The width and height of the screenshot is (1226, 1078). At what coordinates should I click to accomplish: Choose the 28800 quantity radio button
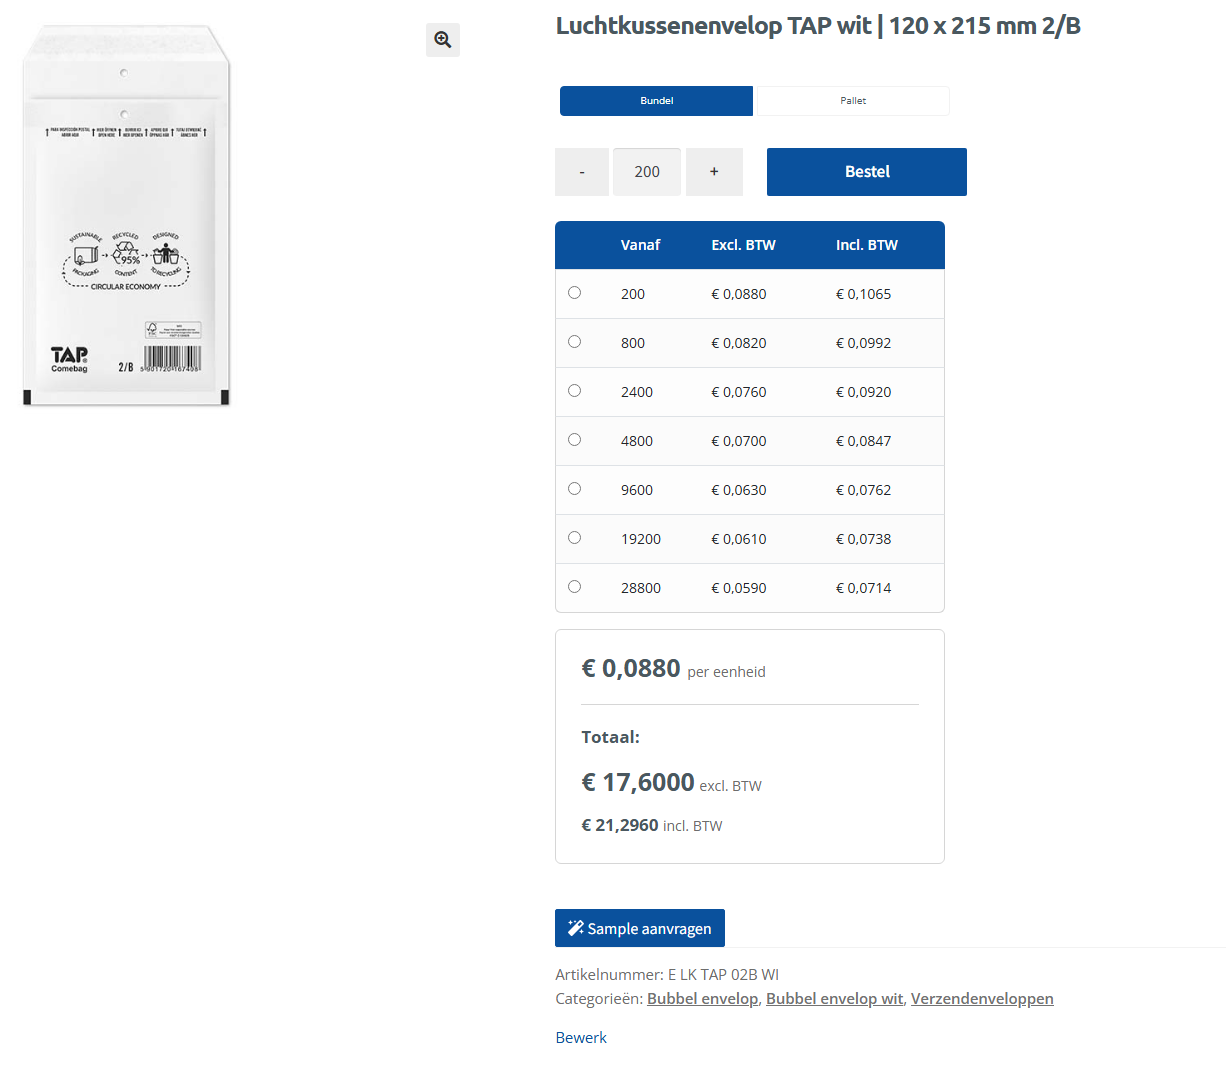pos(575,587)
